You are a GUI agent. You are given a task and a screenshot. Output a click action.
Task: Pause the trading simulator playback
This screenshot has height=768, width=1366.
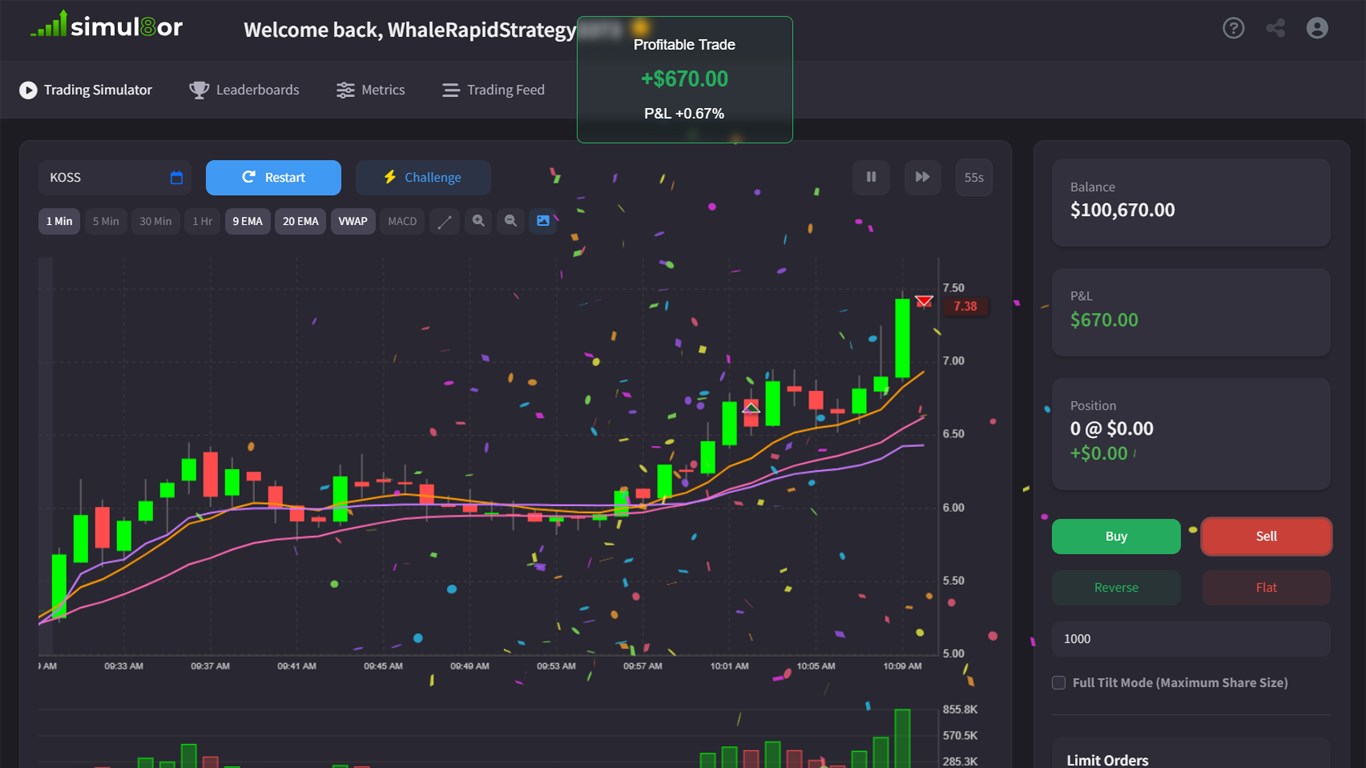coord(870,177)
